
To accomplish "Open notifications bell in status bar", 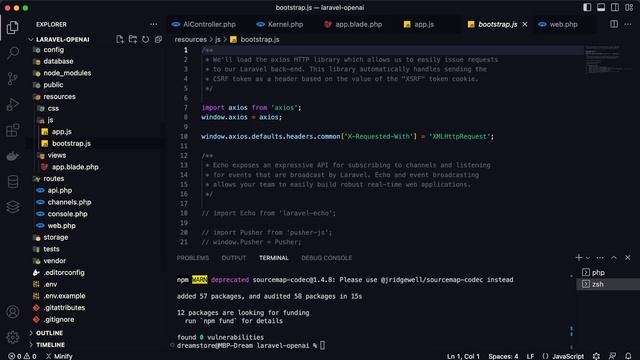I will 628,356.
